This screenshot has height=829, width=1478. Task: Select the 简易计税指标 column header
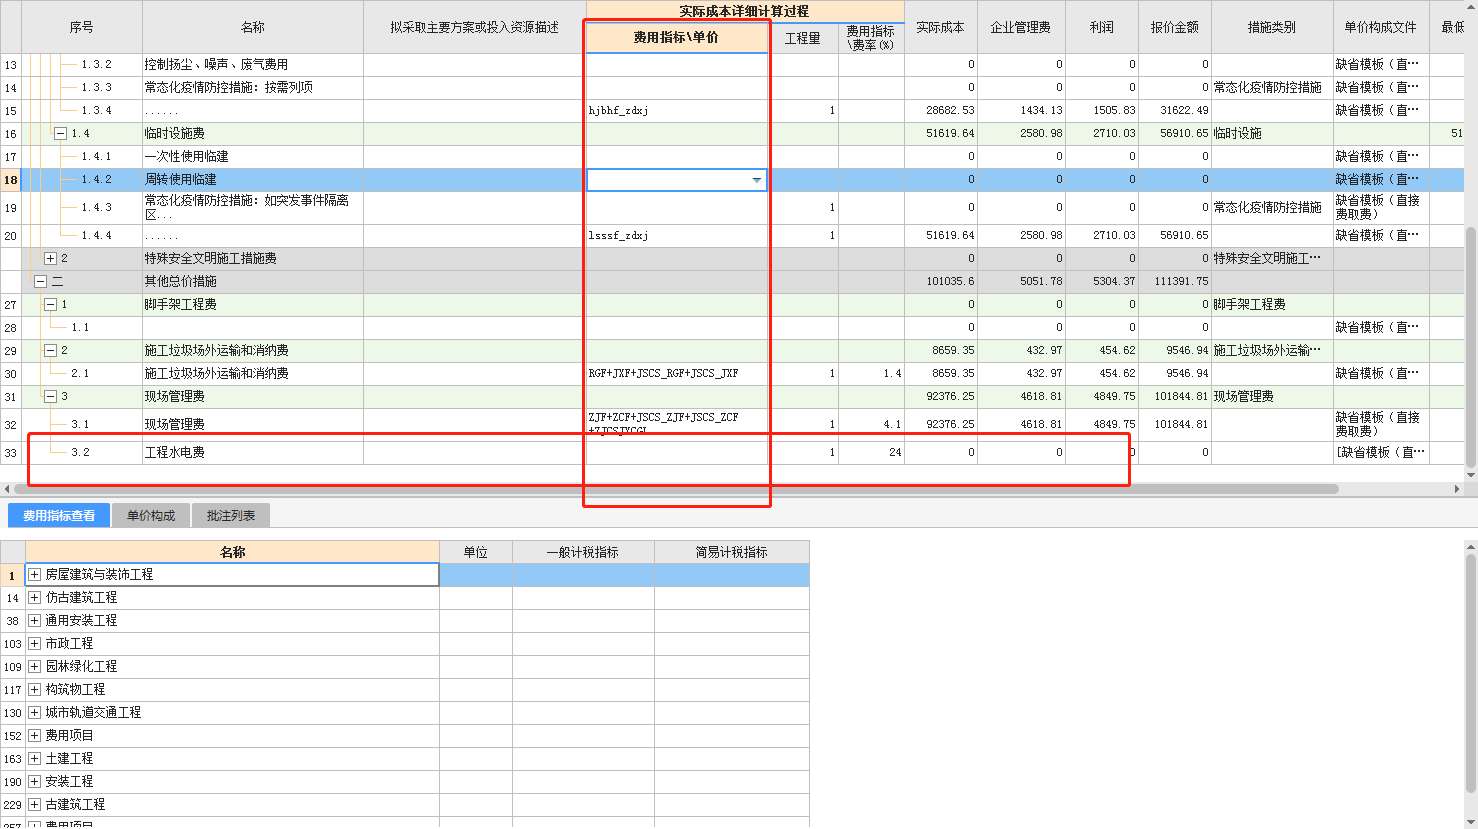tap(732, 552)
